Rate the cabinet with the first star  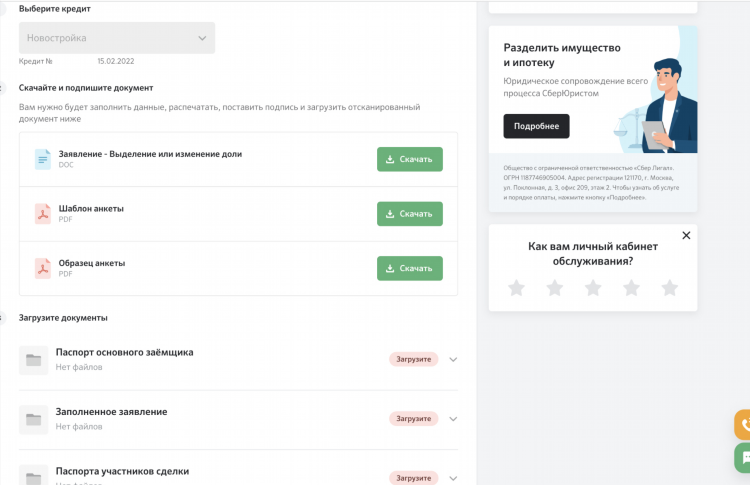(x=517, y=288)
